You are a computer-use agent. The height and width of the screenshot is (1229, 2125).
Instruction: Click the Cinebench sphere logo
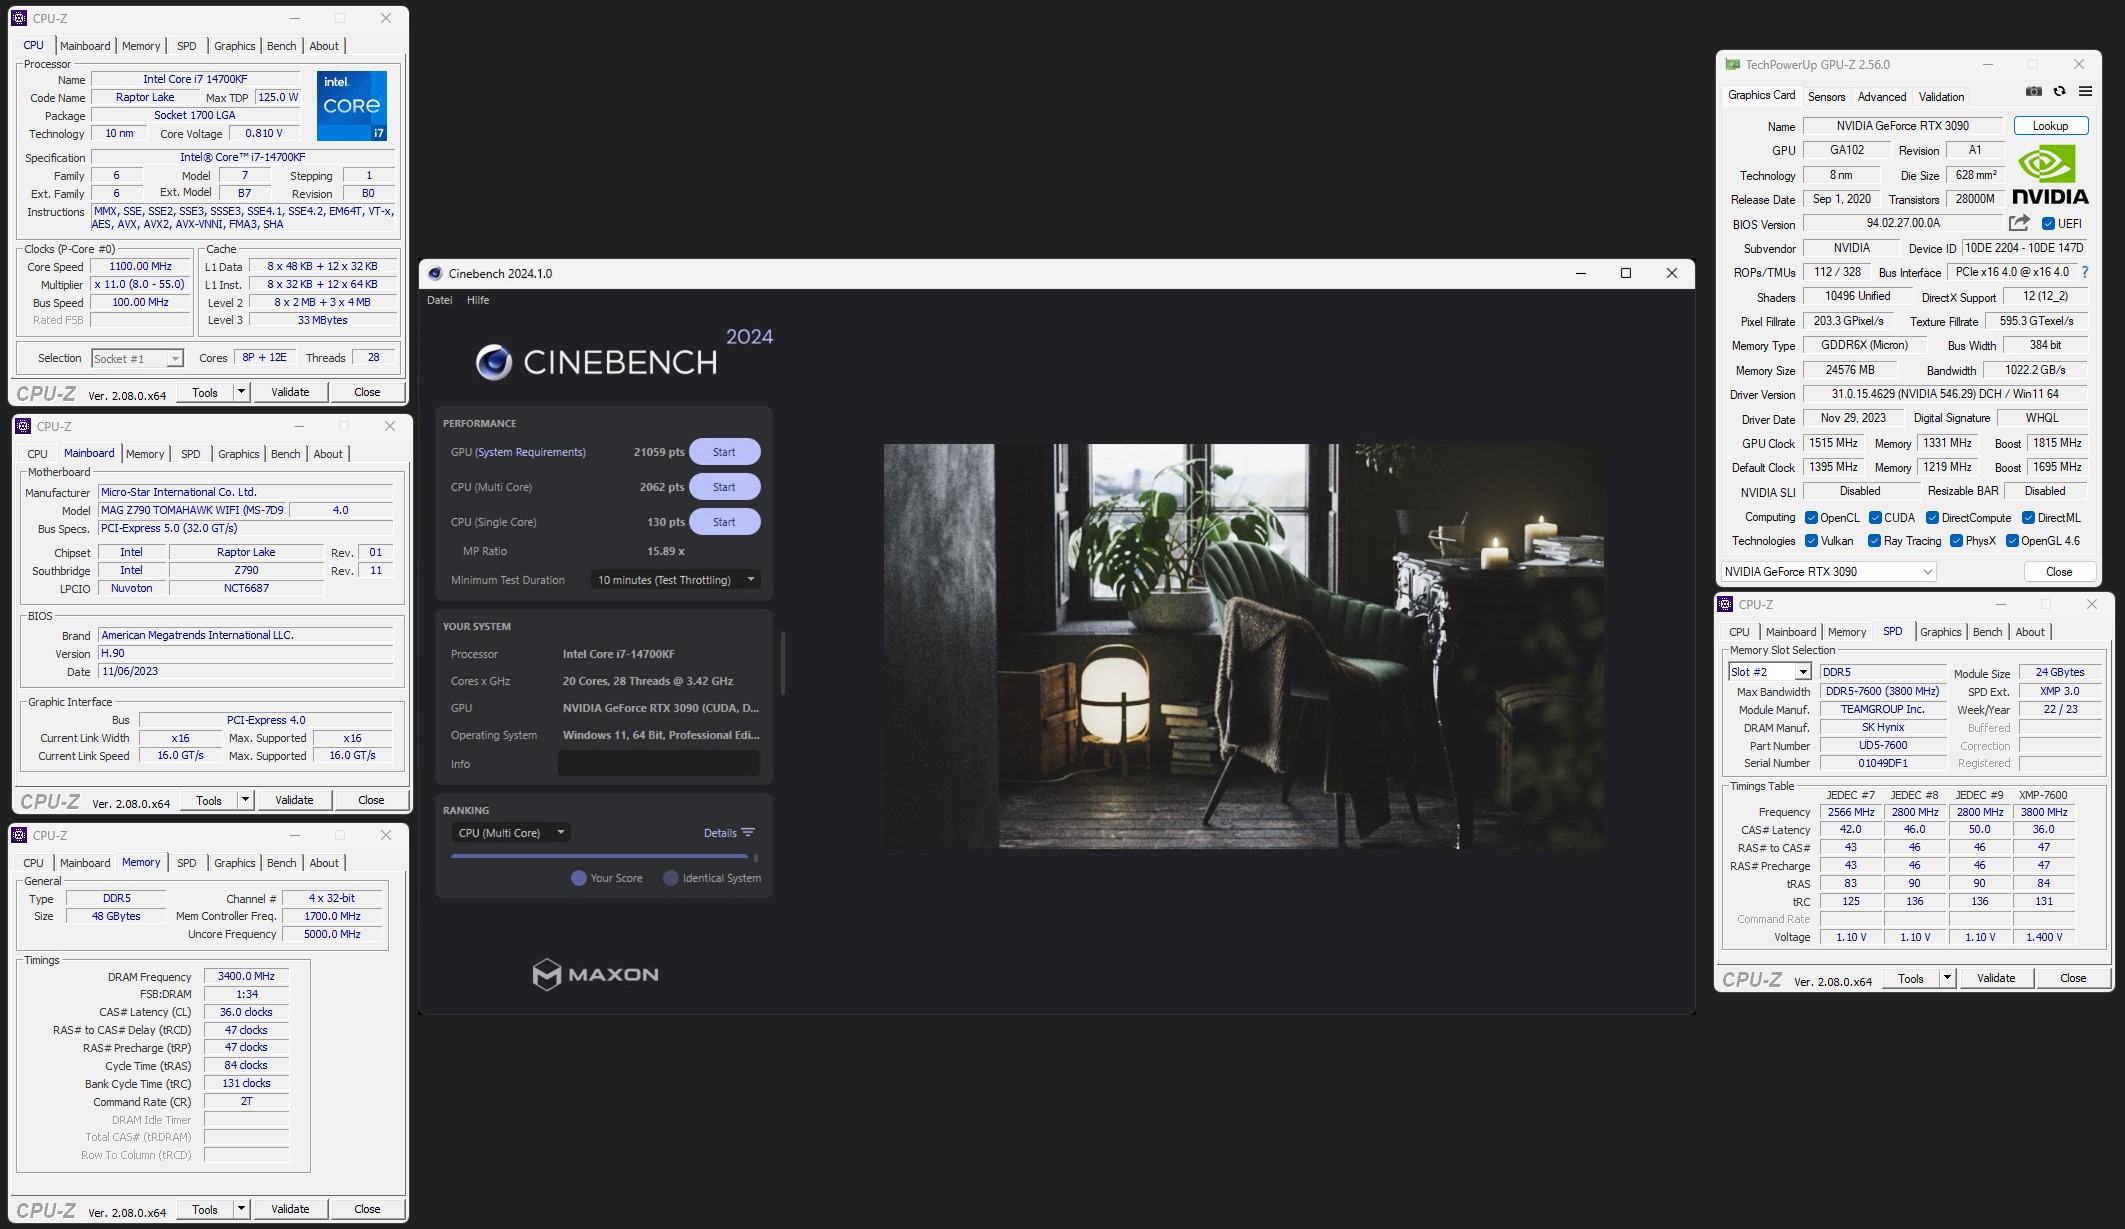point(494,362)
